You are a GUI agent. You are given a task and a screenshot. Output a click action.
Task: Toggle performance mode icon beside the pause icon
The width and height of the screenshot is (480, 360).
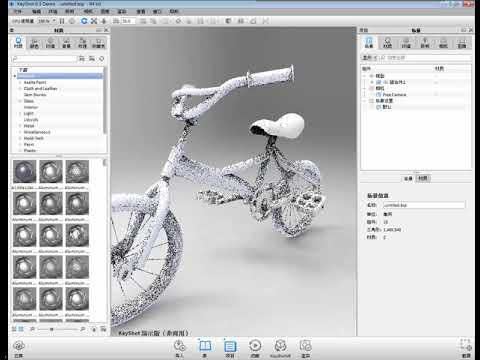point(72,21)
